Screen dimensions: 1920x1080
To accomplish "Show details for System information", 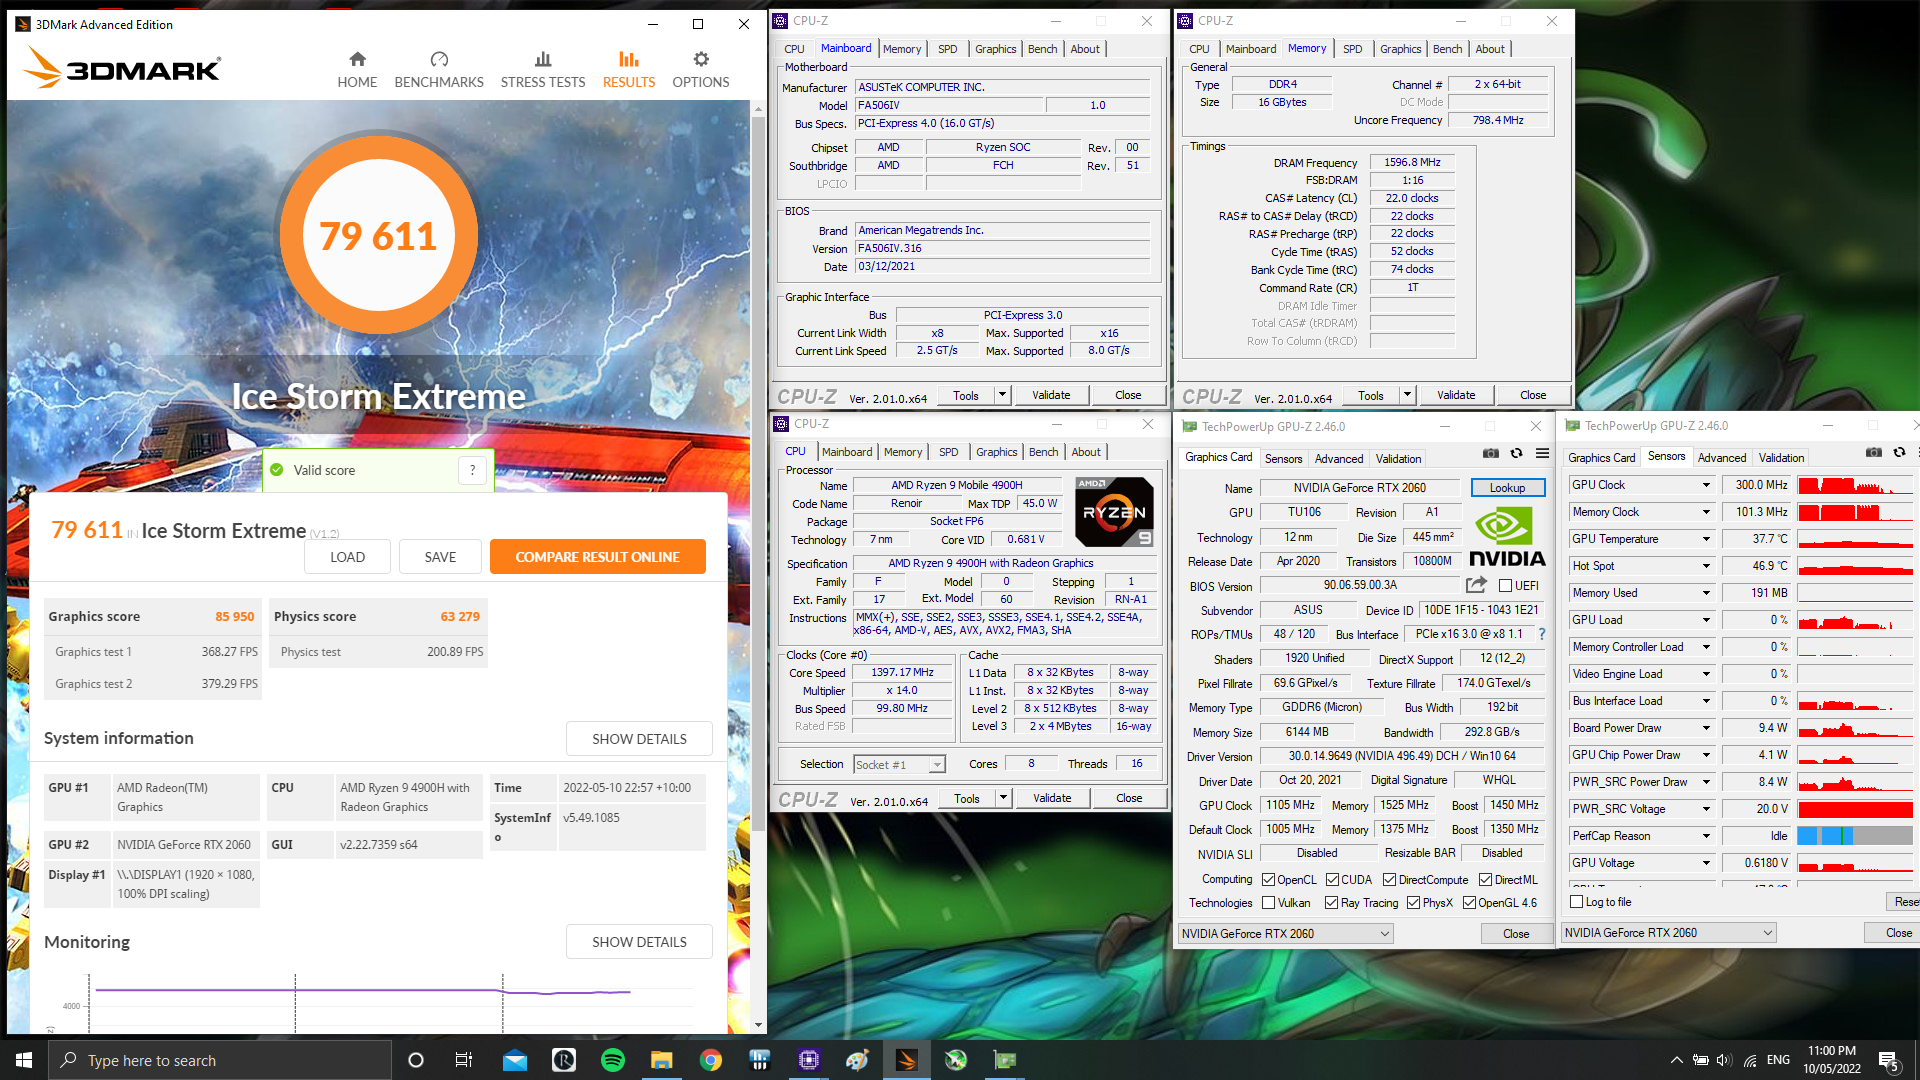I will (x=639, y=739).
